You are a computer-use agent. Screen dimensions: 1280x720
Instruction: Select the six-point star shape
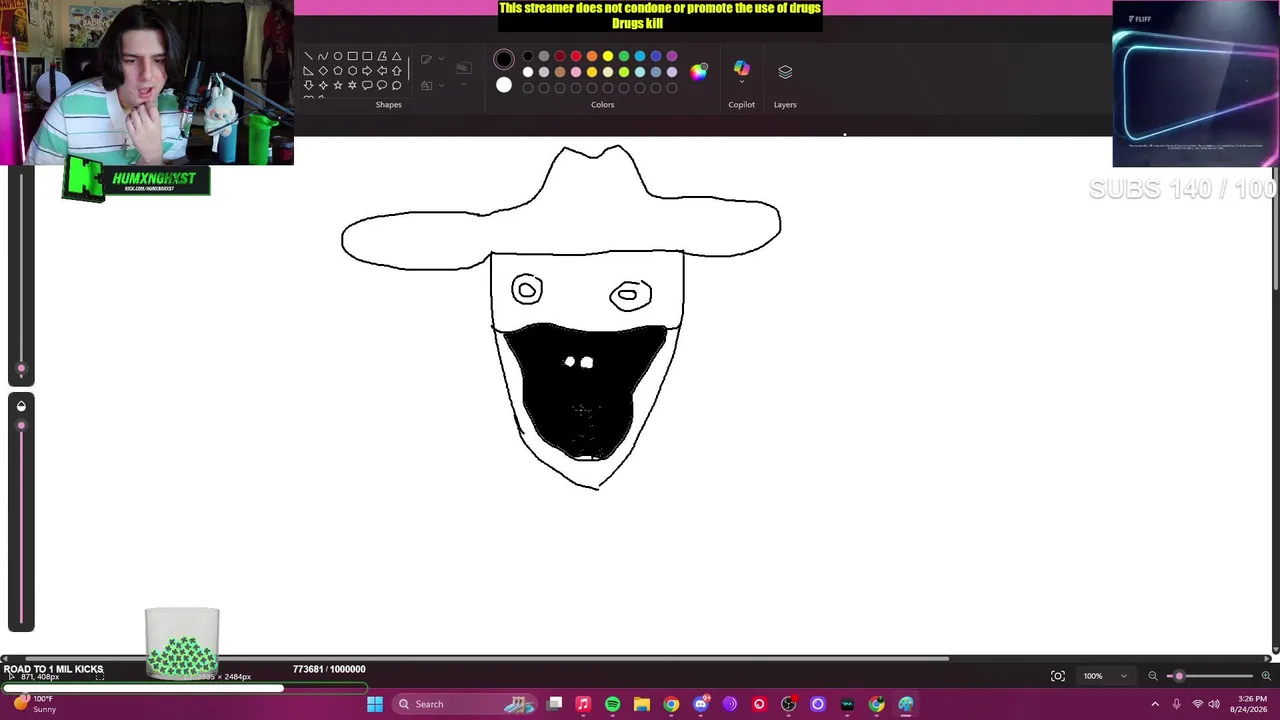click(x=353, y=85)
